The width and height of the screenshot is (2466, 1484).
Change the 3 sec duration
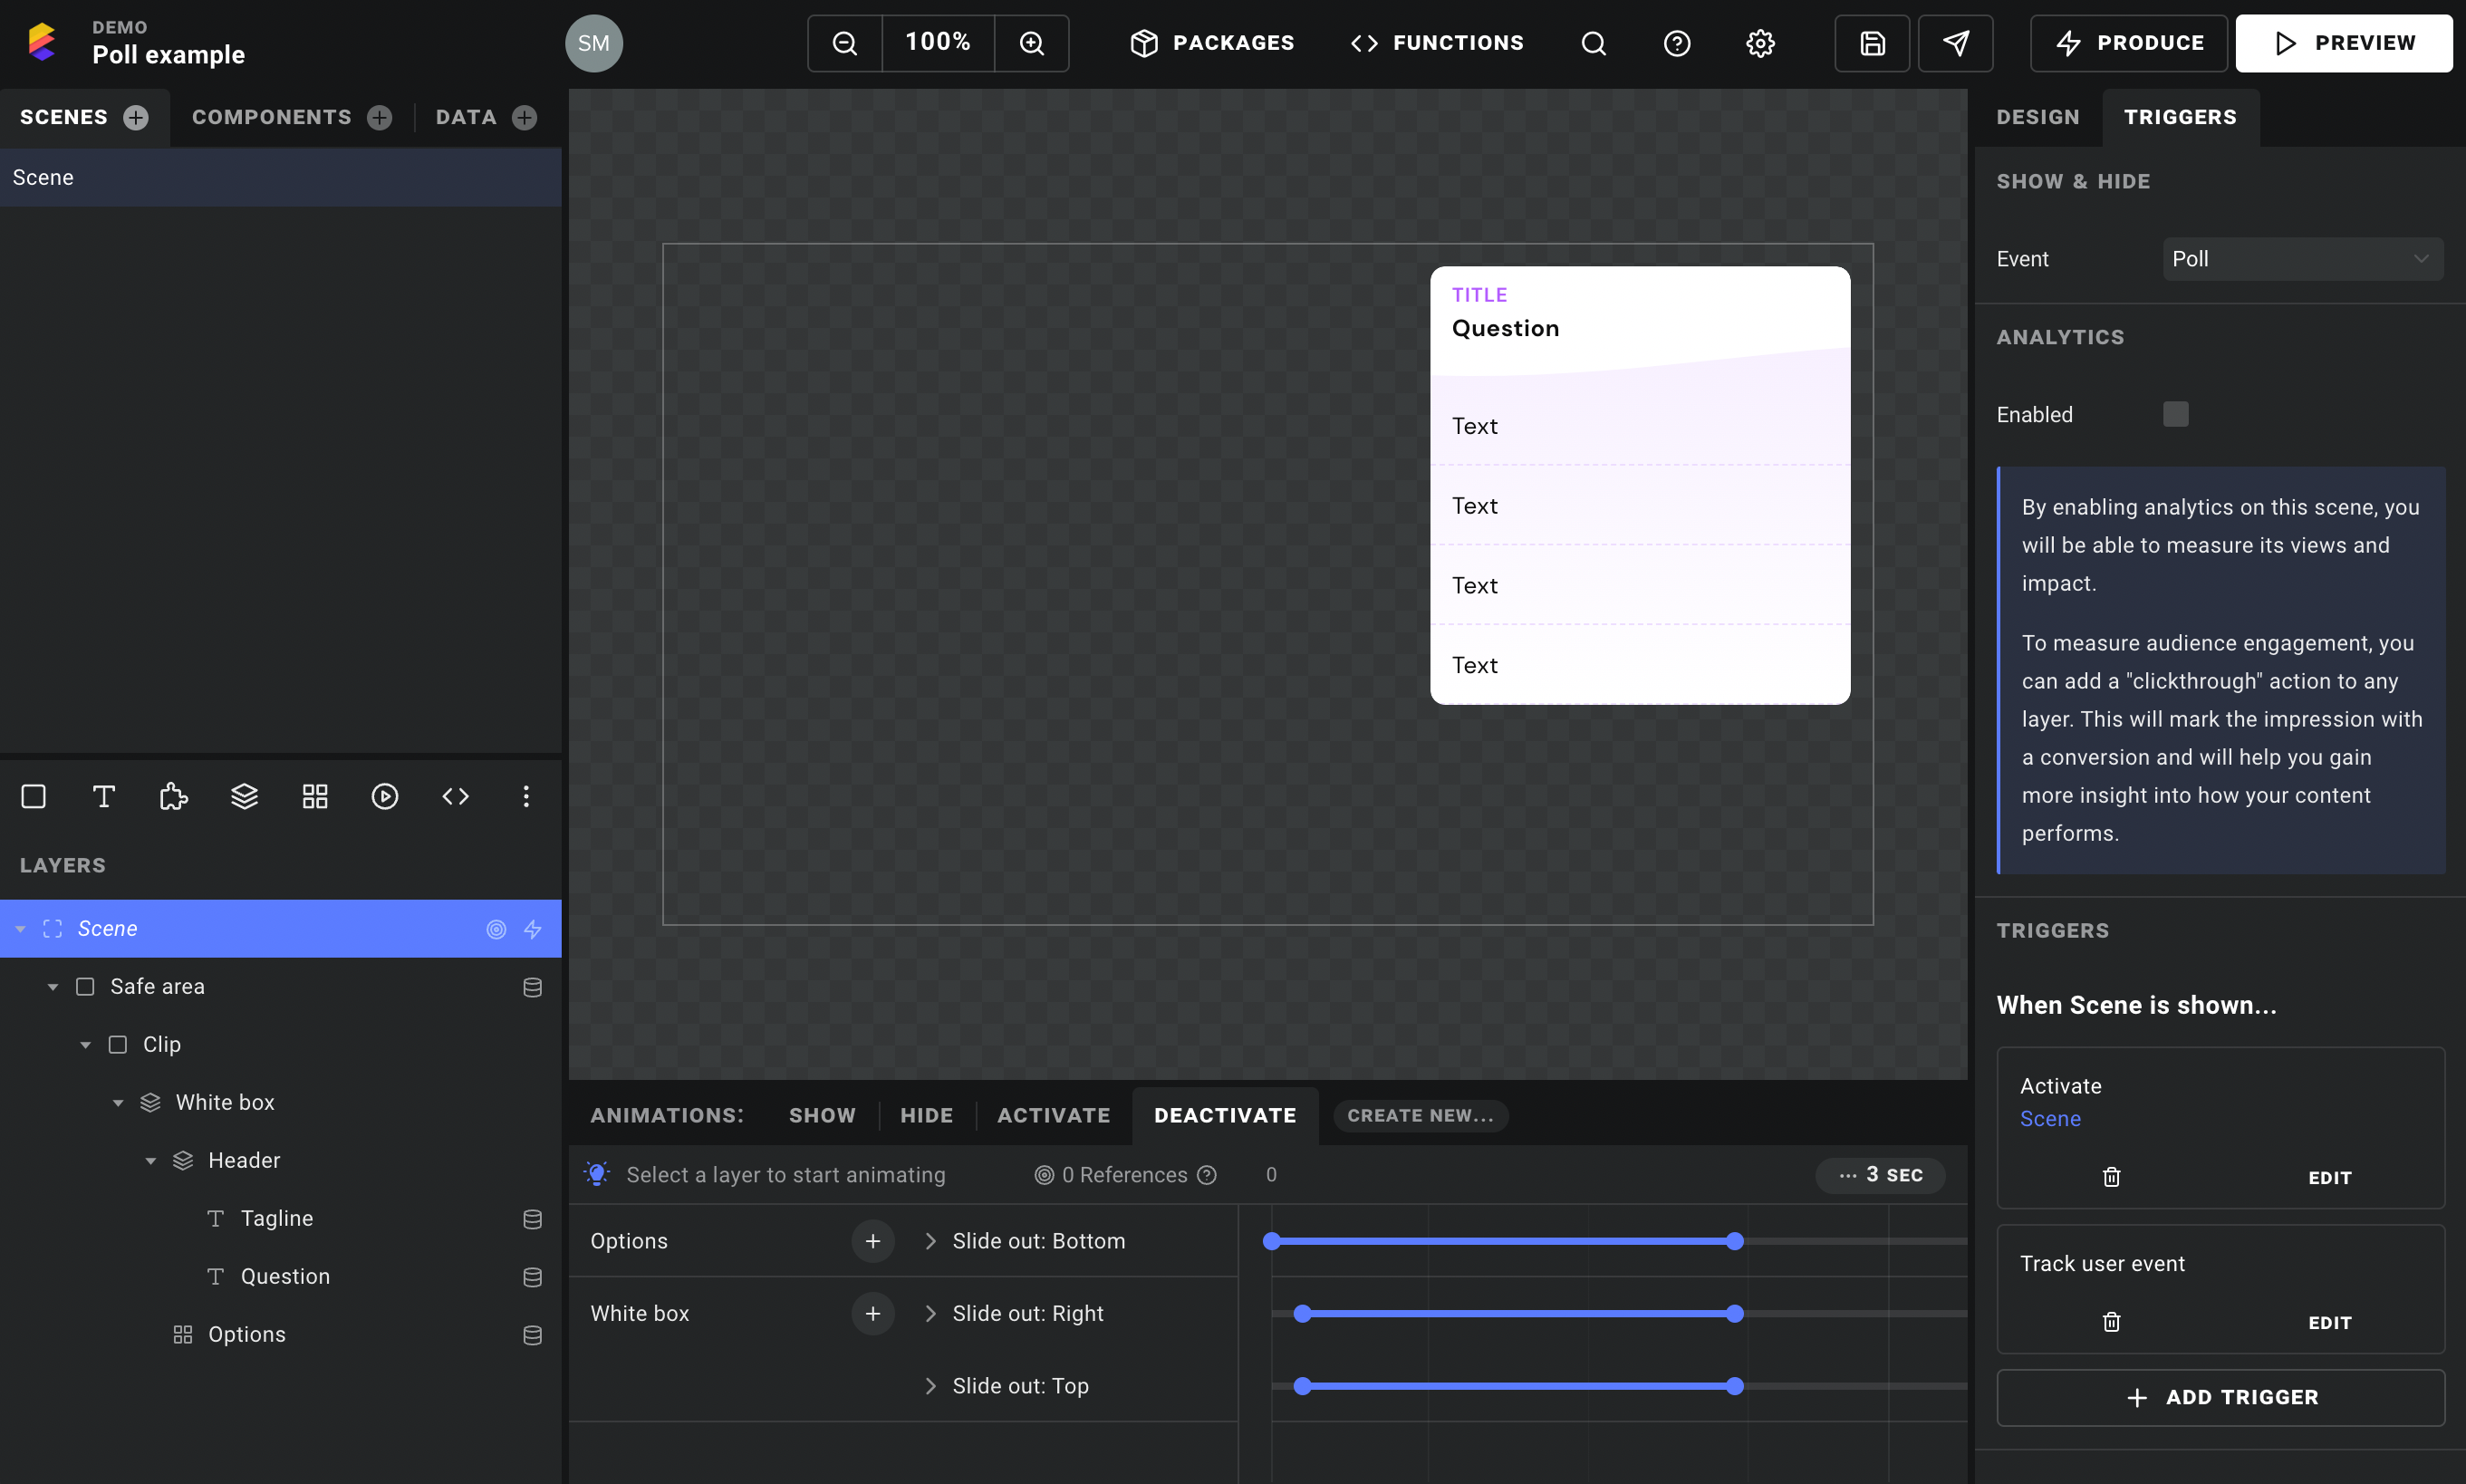1880,1175
